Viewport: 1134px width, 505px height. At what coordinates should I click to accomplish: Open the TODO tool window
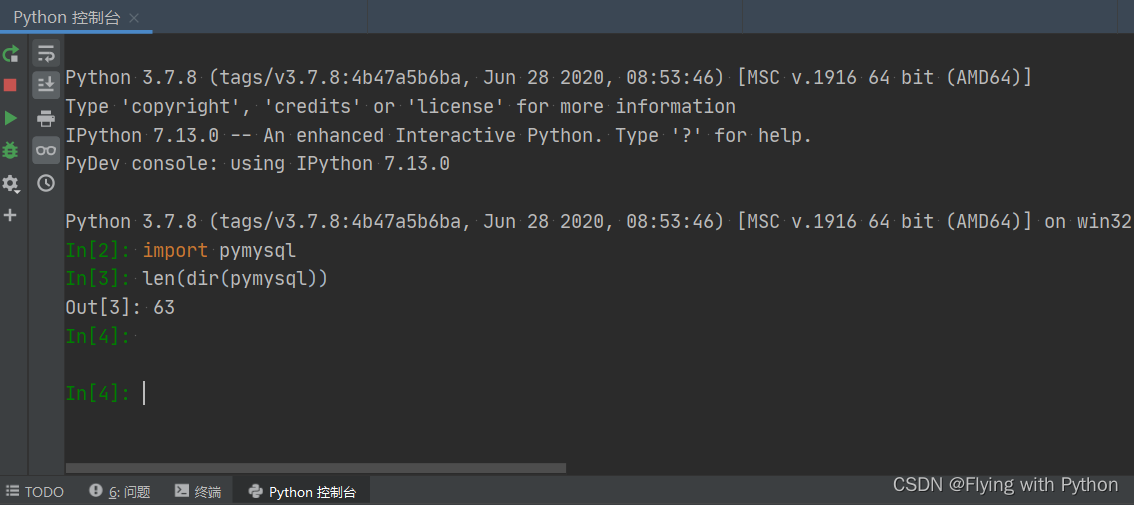[35, 492]
